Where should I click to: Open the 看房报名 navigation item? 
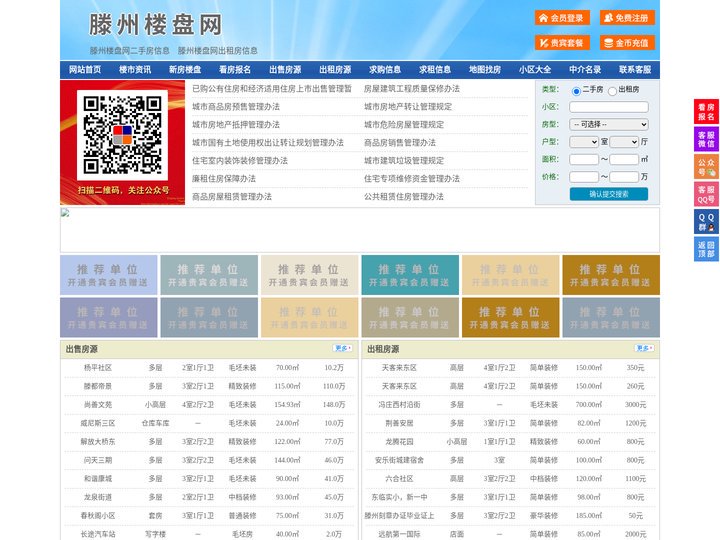tap(235, 70)
